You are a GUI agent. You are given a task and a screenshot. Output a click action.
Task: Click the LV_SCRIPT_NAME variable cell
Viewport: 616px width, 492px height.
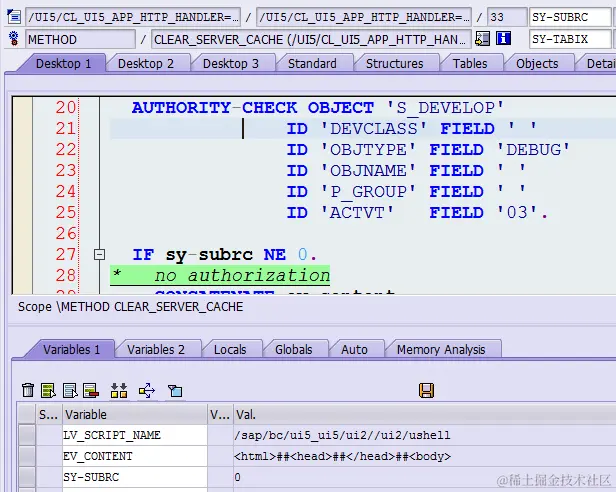(135, 435)
